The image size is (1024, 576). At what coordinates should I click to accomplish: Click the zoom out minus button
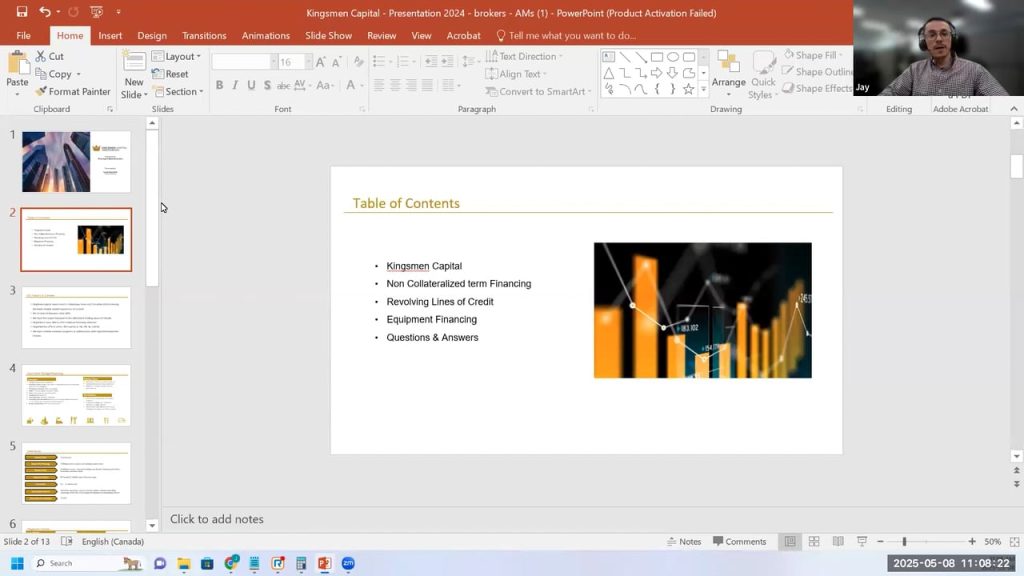coord(880,541)
